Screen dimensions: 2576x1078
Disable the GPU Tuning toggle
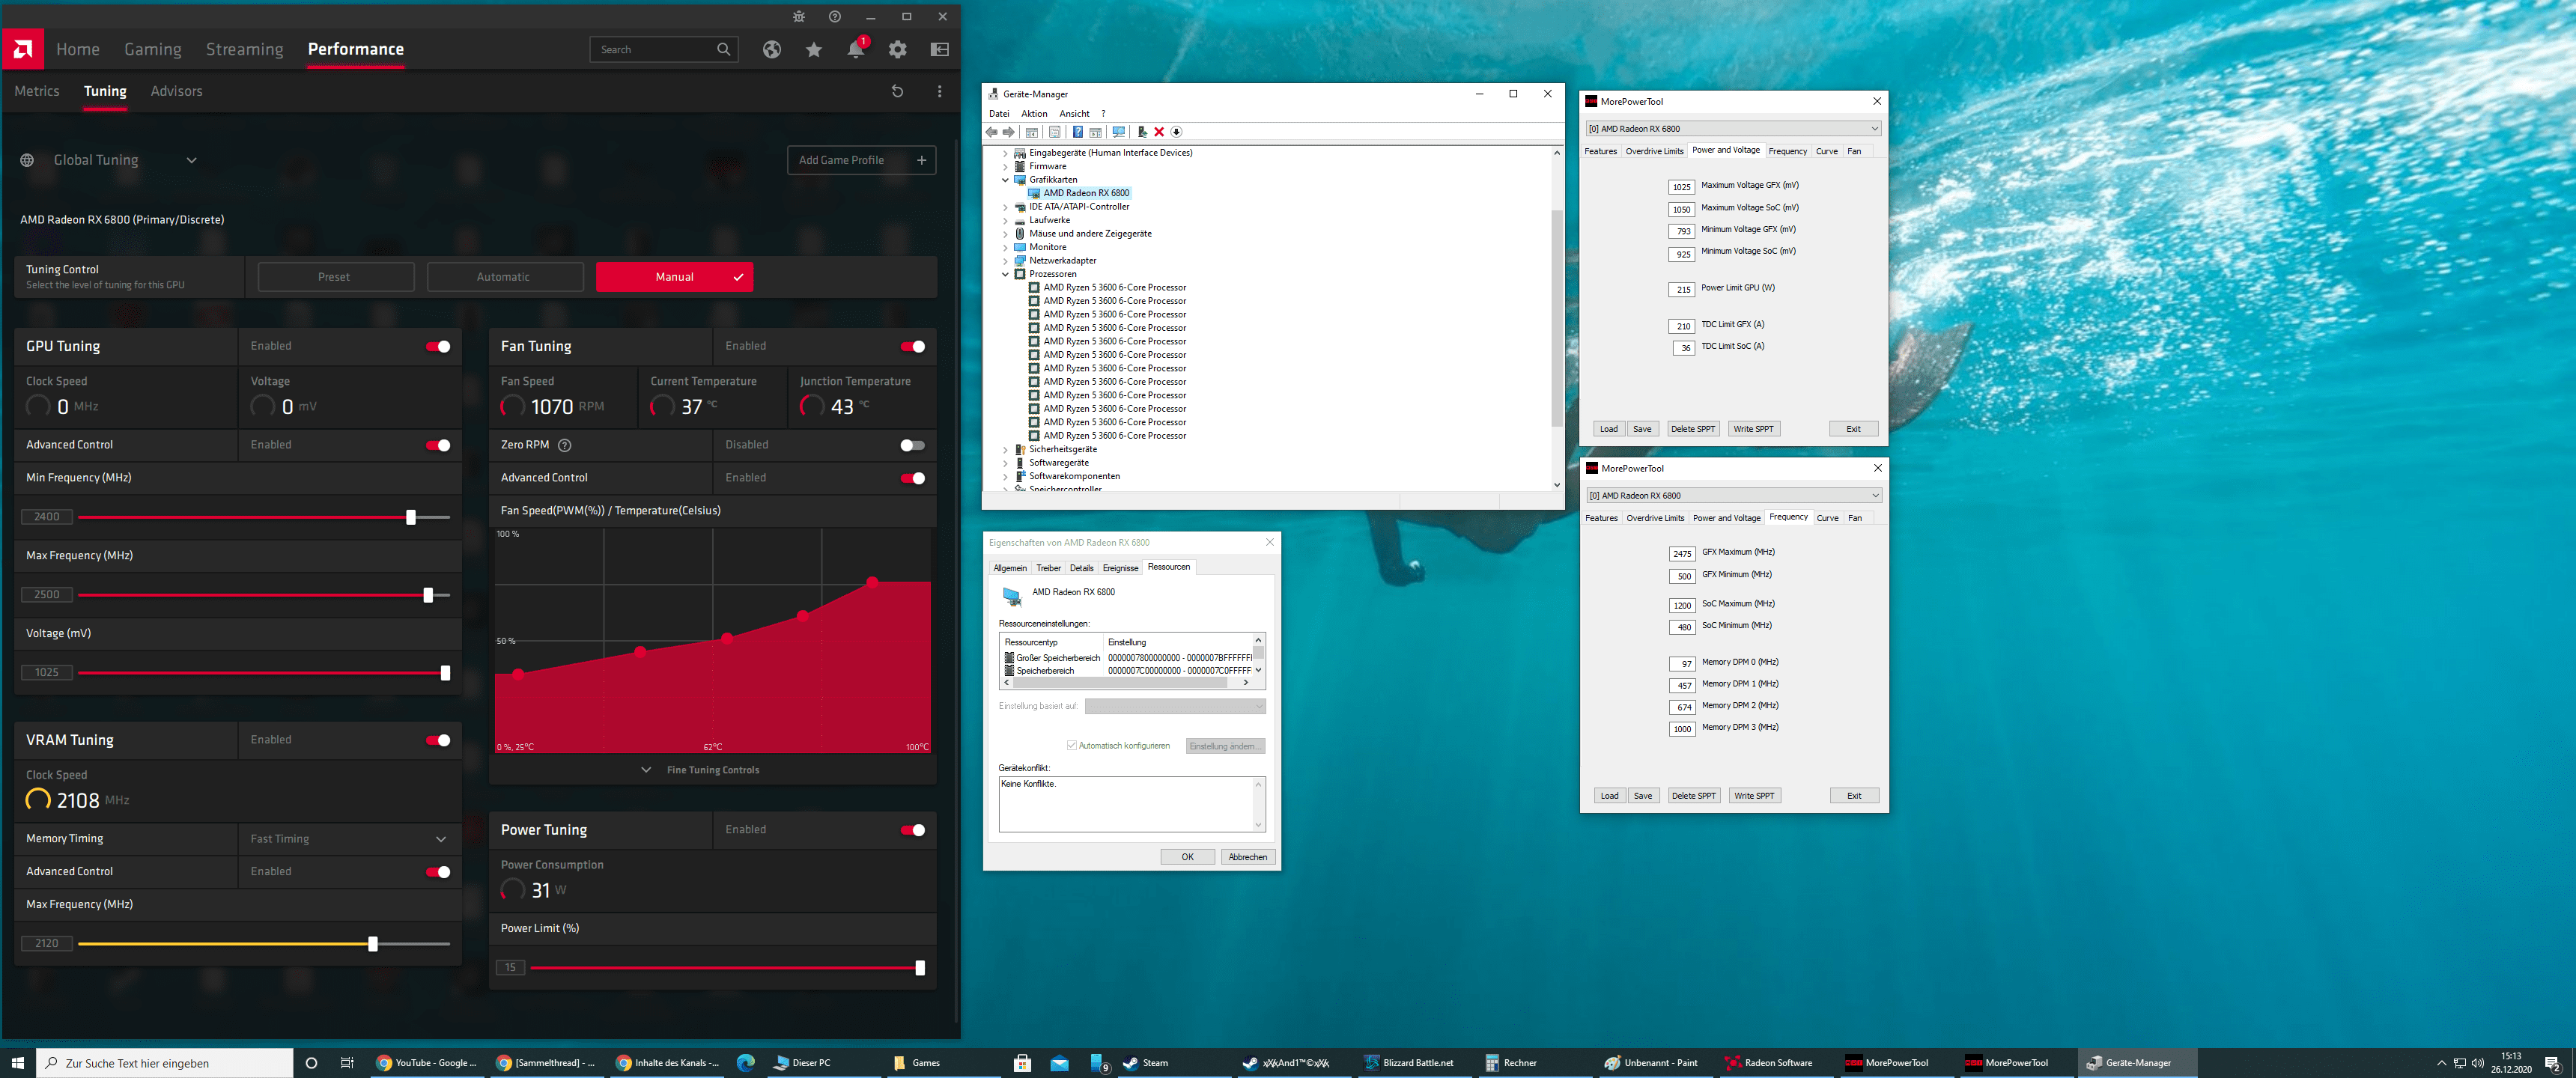coord(438,347)
